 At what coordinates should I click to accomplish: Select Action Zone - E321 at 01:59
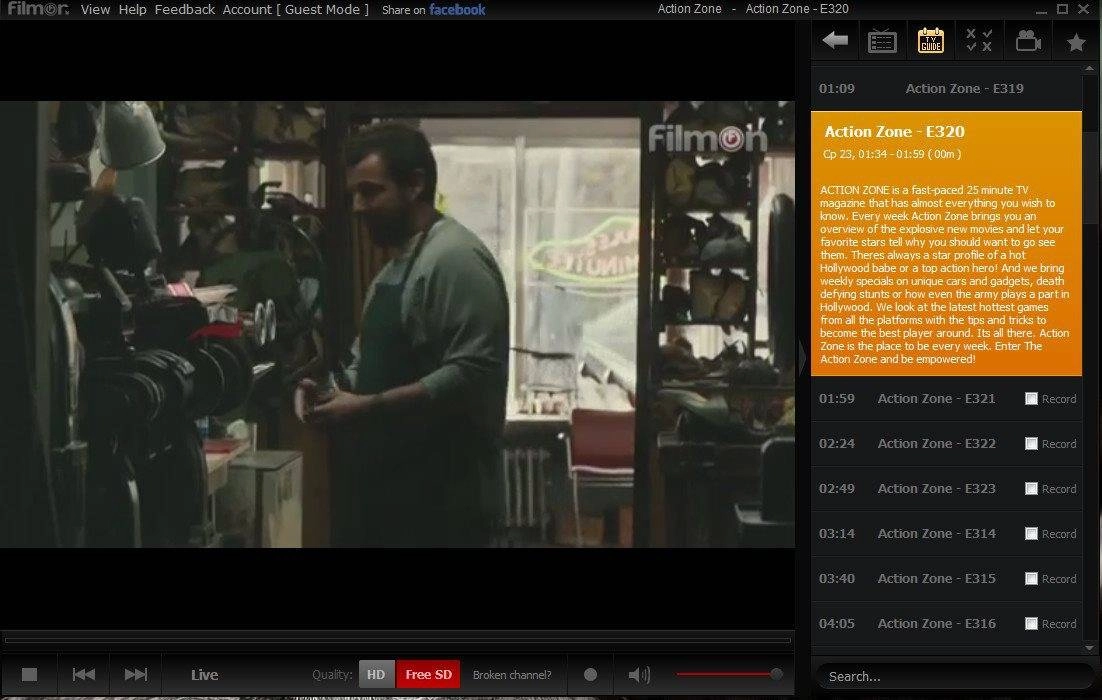tap(946, 398)
